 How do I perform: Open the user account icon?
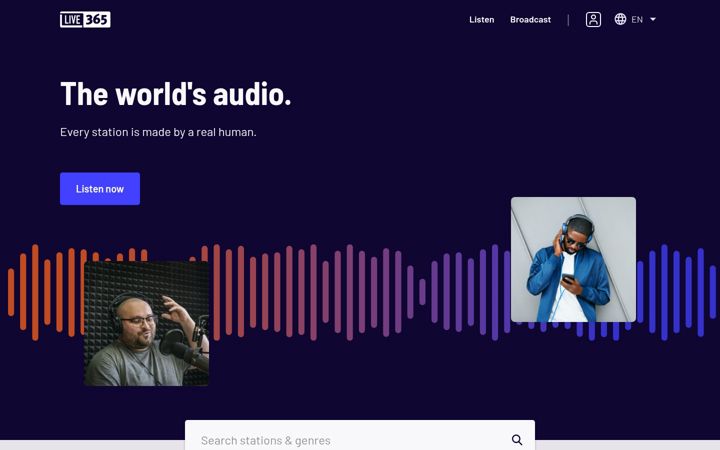pos(593,19)
